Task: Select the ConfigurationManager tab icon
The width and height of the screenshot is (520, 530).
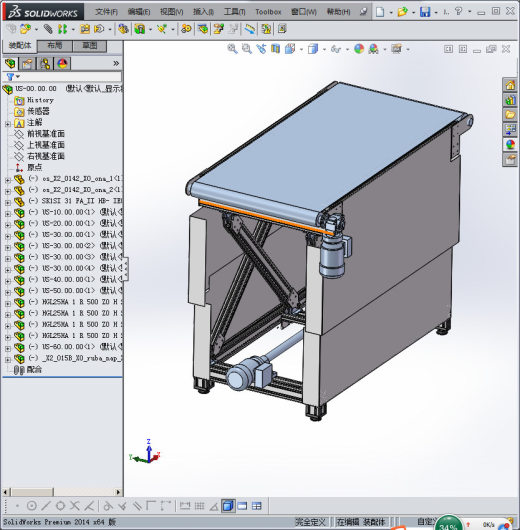Action: [45, 63]
